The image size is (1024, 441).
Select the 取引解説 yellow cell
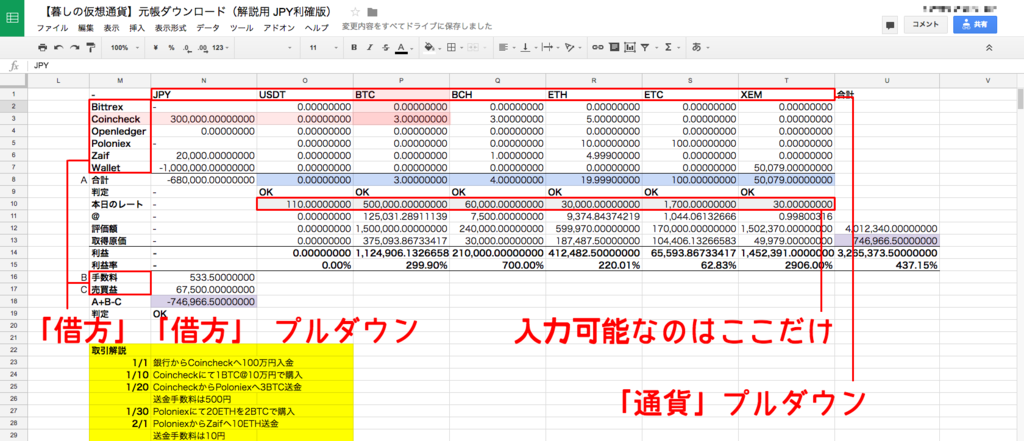click(120, 350)
